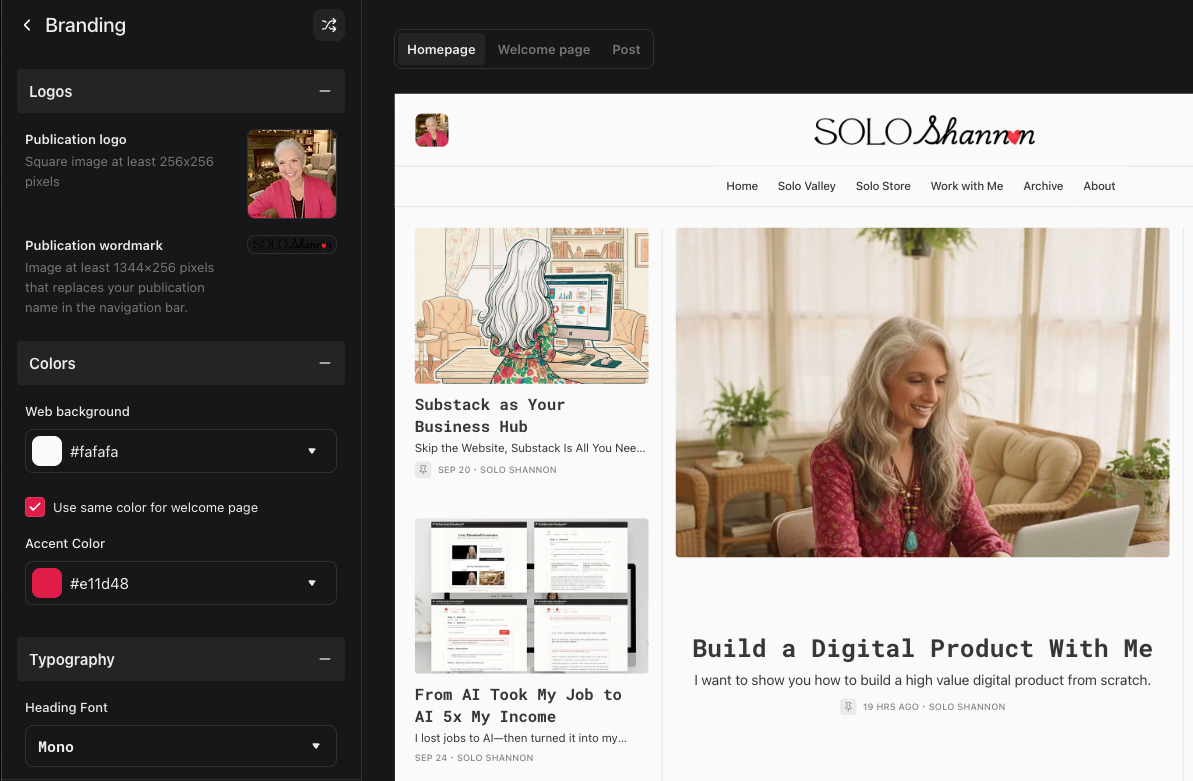Open Home in the preview navigation
Screen dimensions: 1193x781
(x=742, y=186)
